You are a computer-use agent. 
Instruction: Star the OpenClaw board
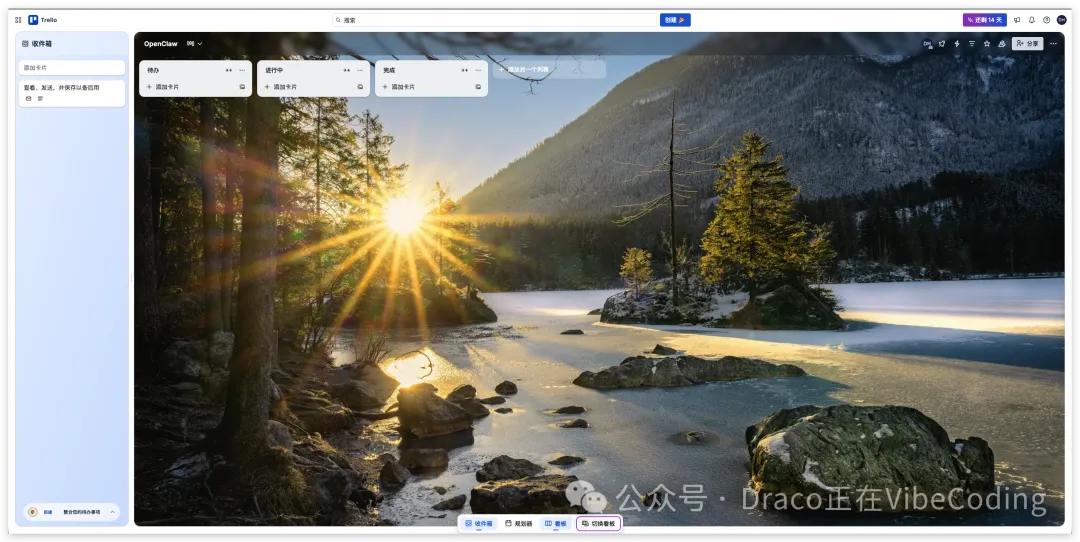coord(987,44)
